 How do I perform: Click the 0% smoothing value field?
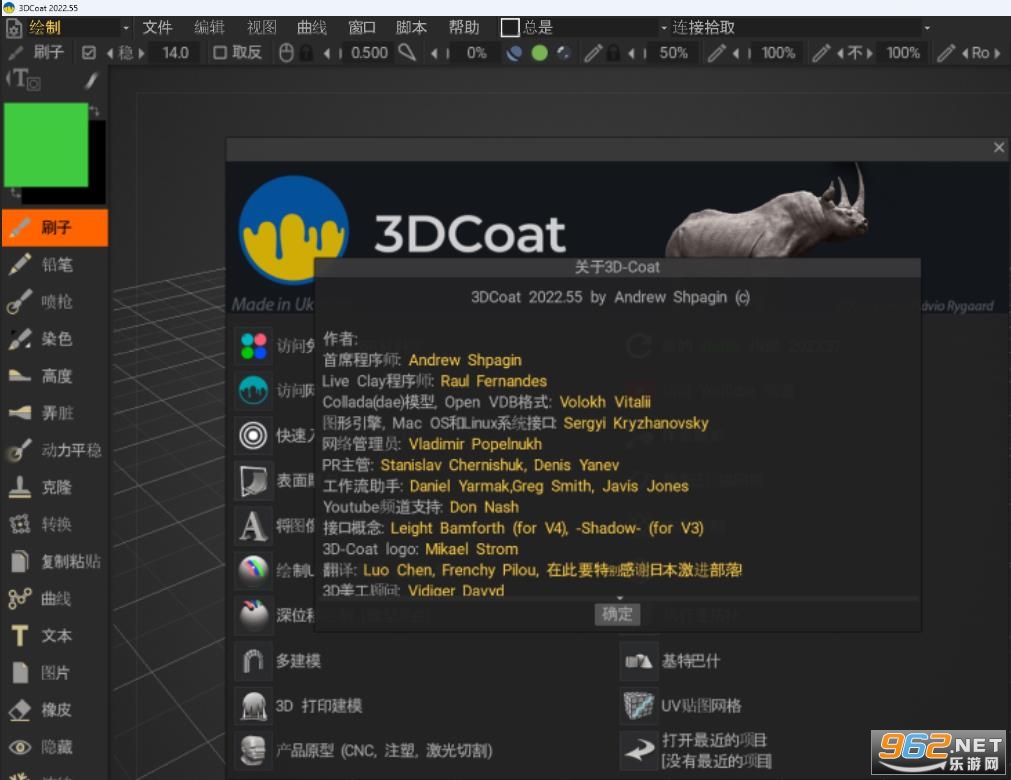point(476,53)
